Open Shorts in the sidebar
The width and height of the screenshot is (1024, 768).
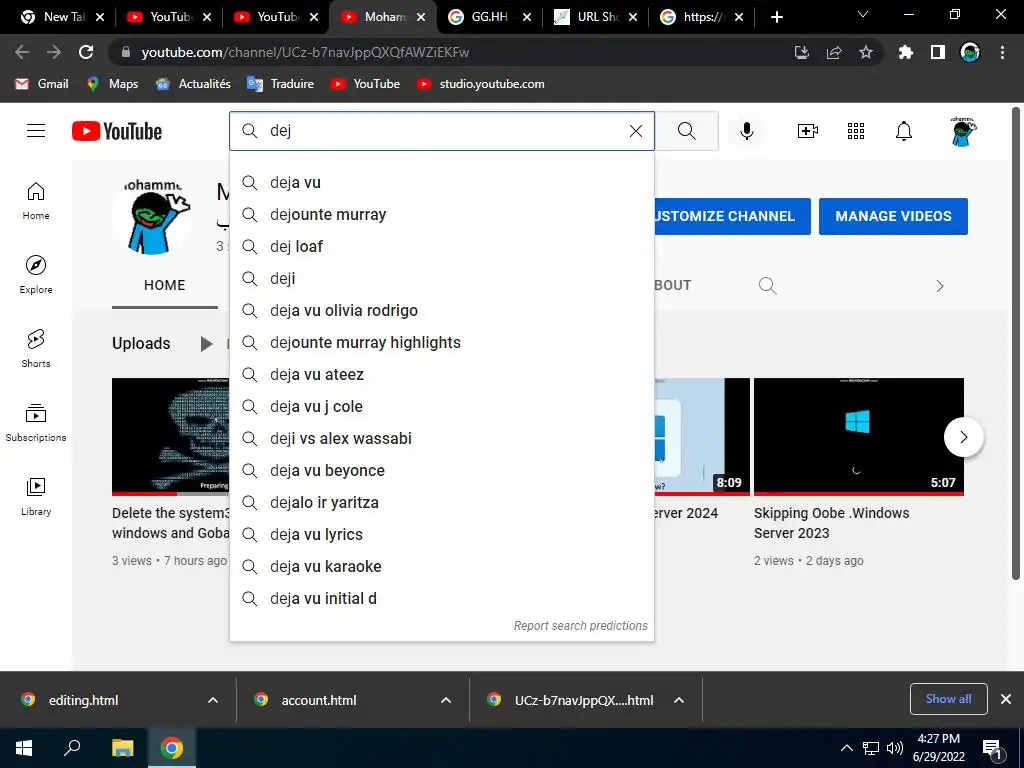click(36, 349)
